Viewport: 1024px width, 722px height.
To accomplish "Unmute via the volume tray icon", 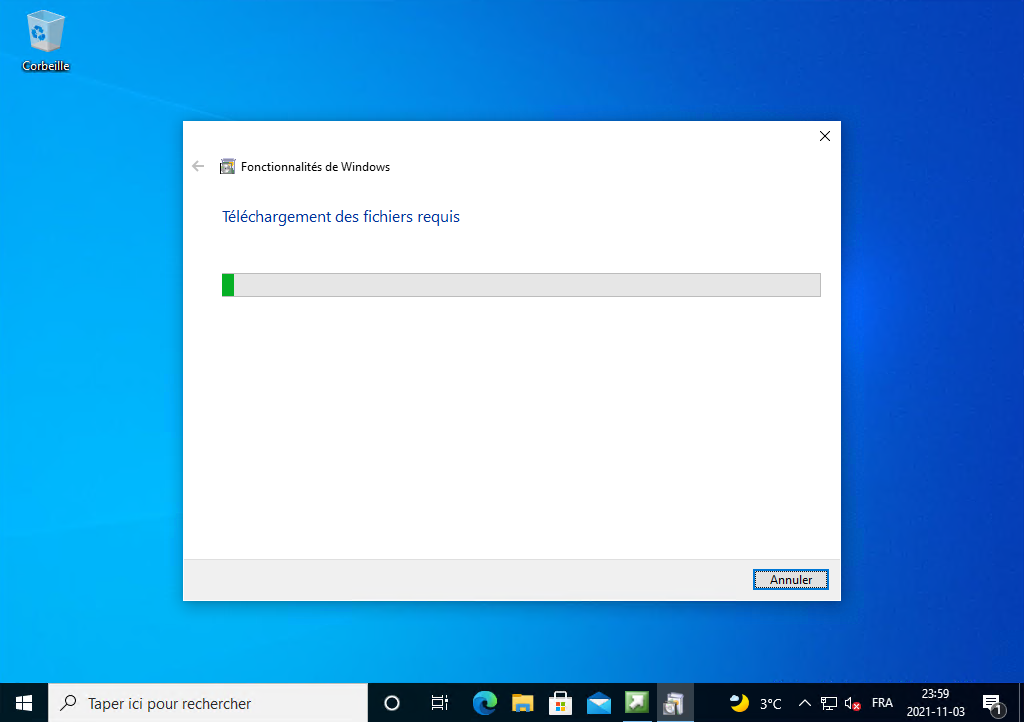I will [x=853, y=703].
